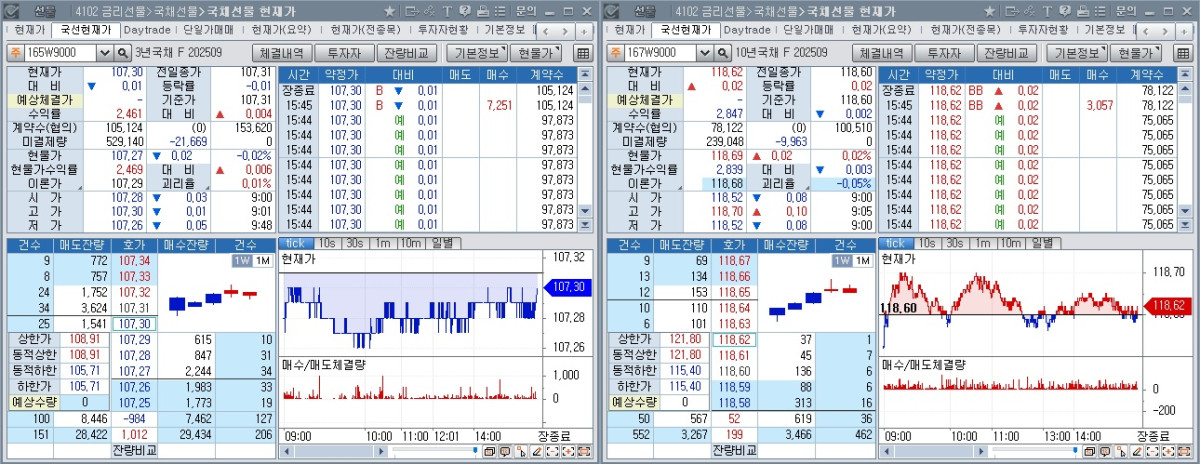This screenshot has width=1200, height=464.
Task: Click the favorites star icon in left window
Action: click(389, 11)
